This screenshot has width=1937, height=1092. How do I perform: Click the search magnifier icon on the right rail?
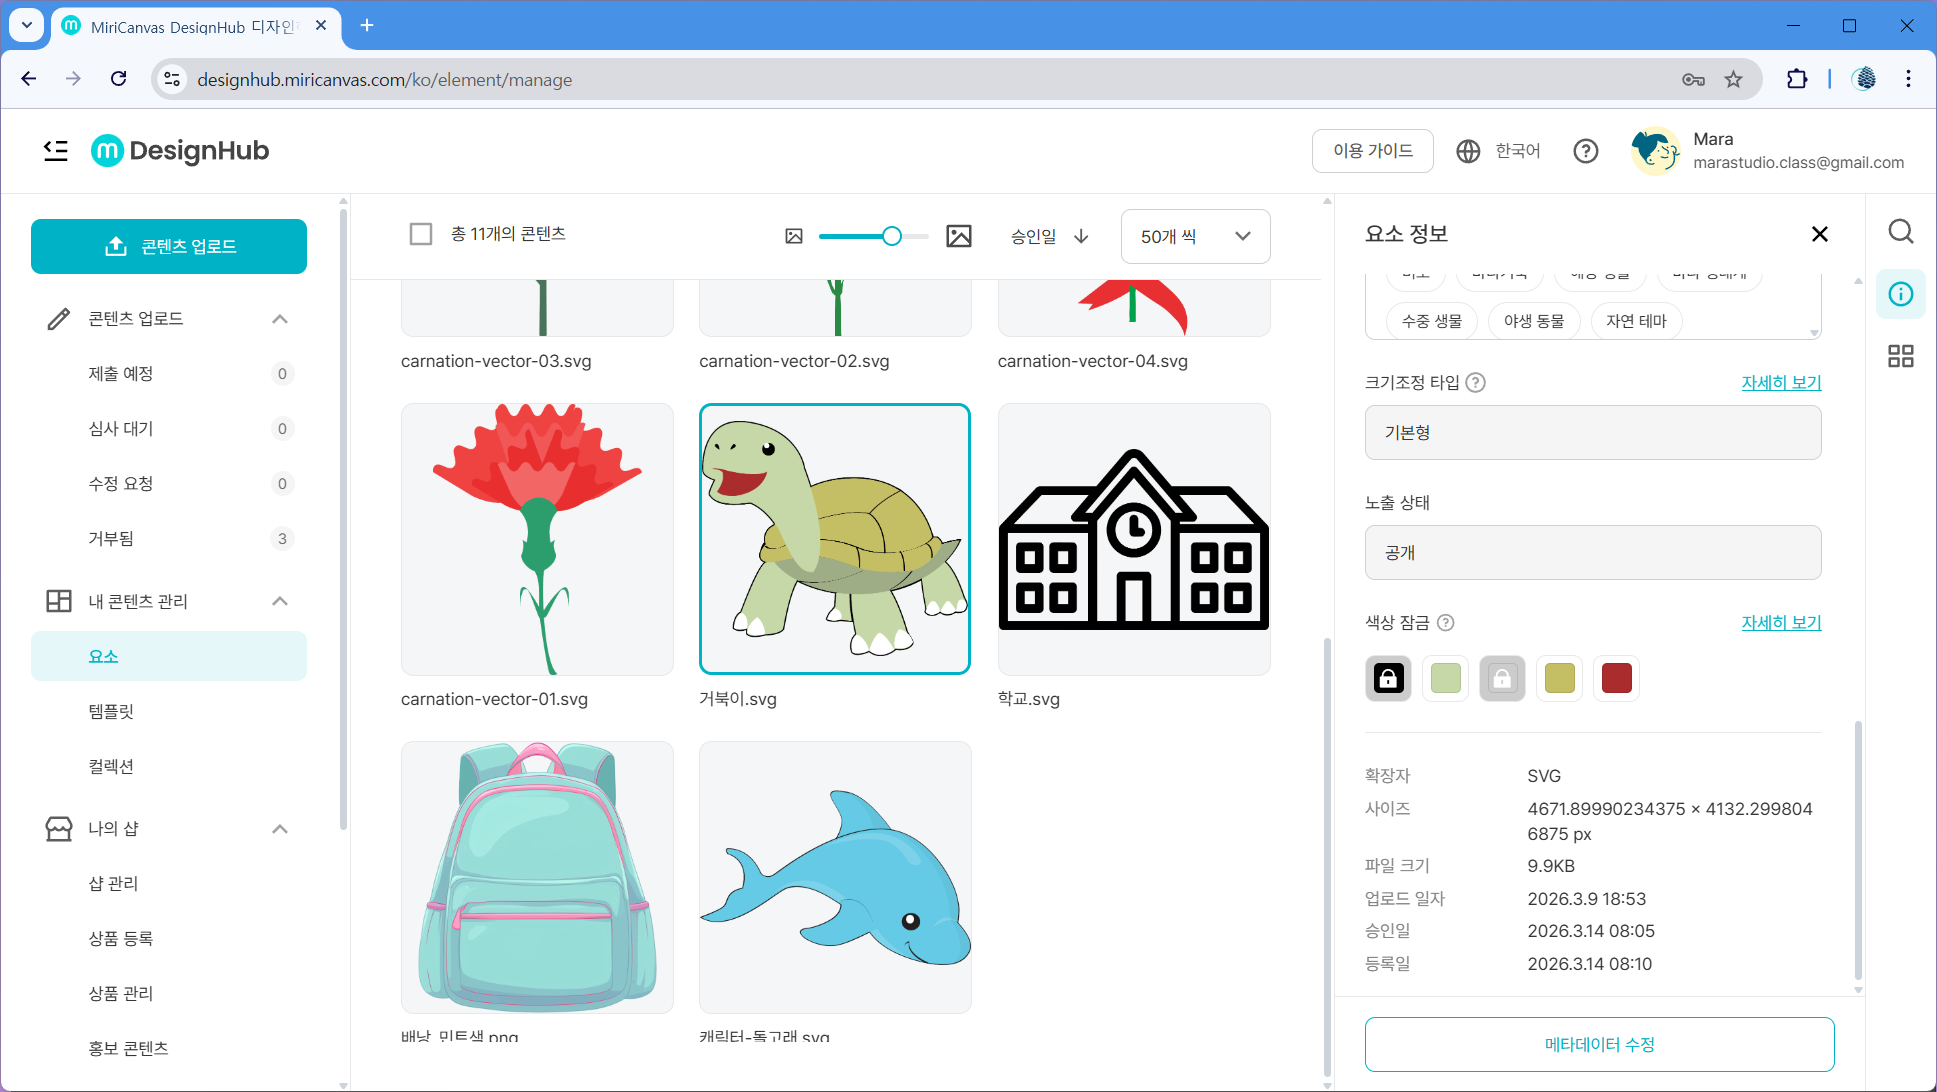coord(1900,232)
